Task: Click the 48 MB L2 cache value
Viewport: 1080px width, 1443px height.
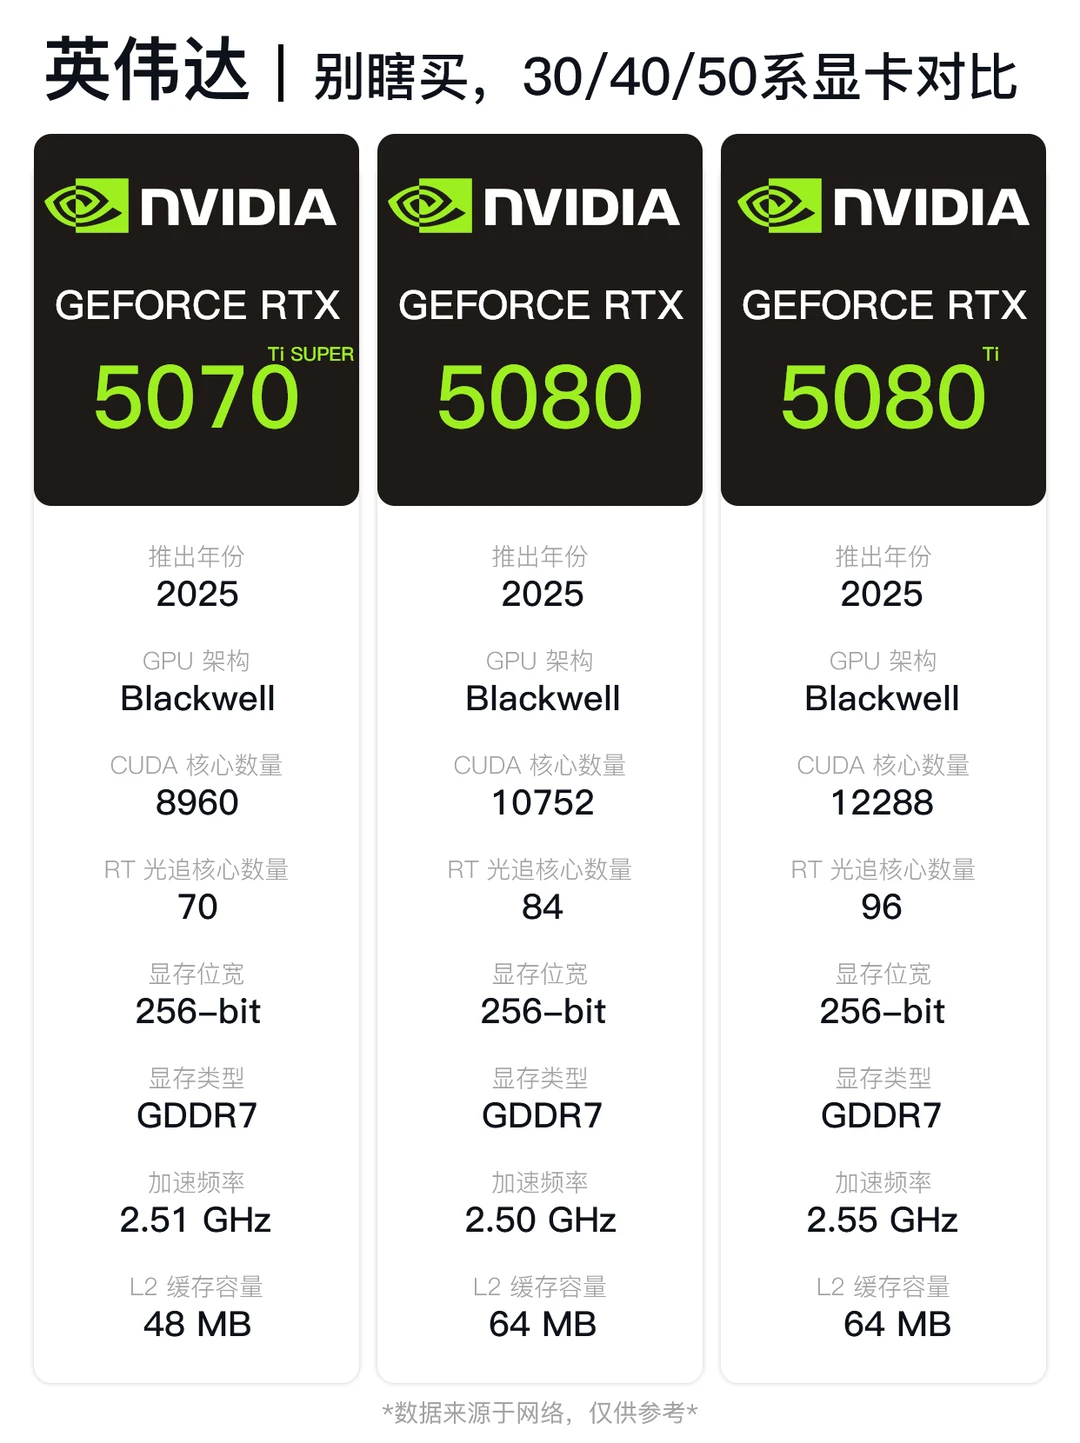Action: 197,1324
